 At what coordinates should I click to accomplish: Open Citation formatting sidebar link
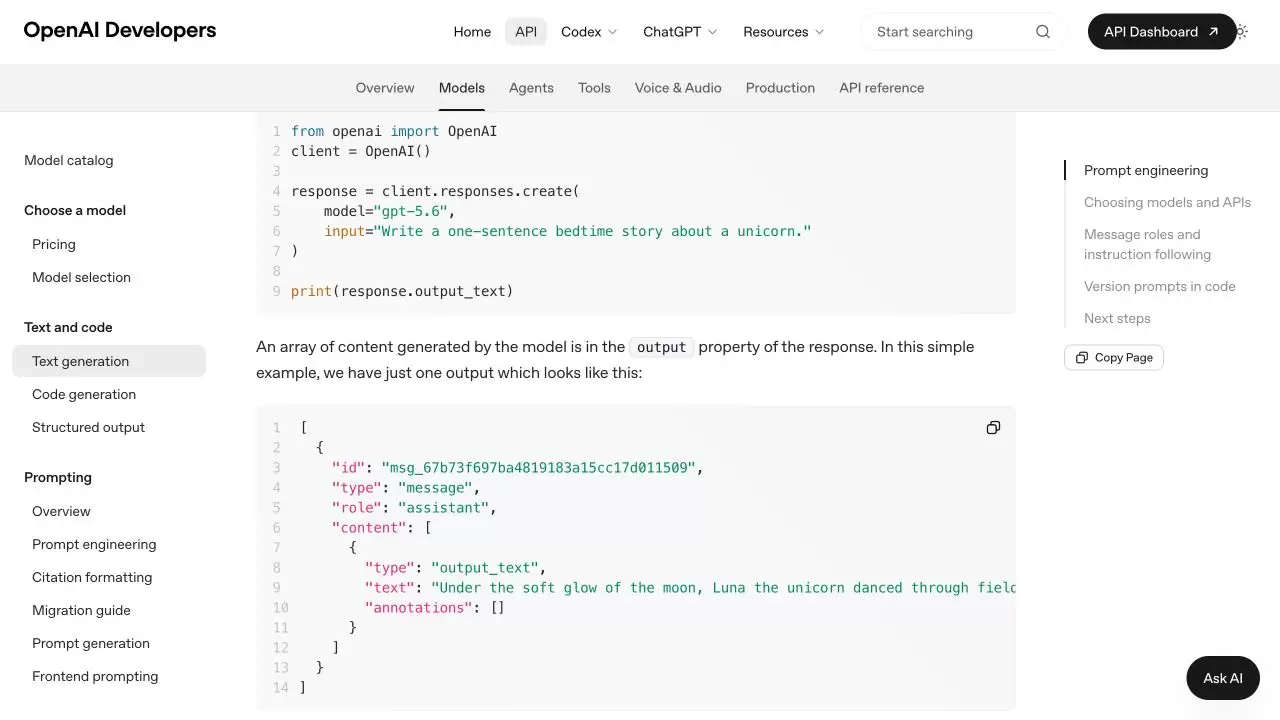pyautogui.click(x=92, y=577)
